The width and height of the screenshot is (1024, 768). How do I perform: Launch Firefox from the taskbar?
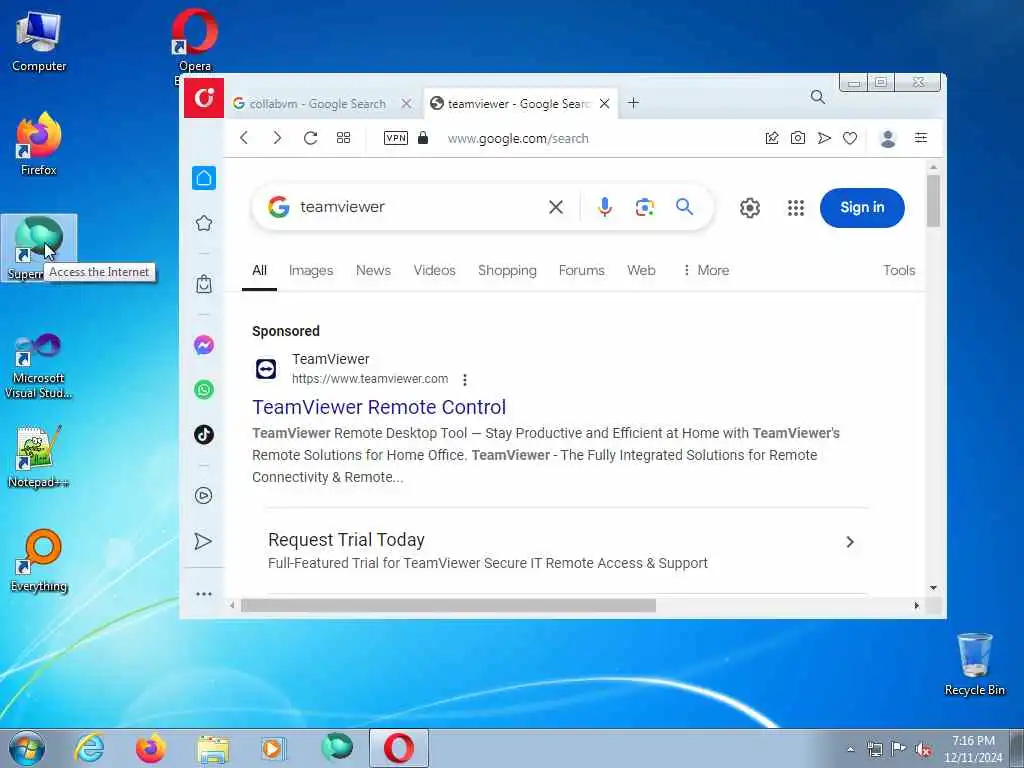pos(150,748)
